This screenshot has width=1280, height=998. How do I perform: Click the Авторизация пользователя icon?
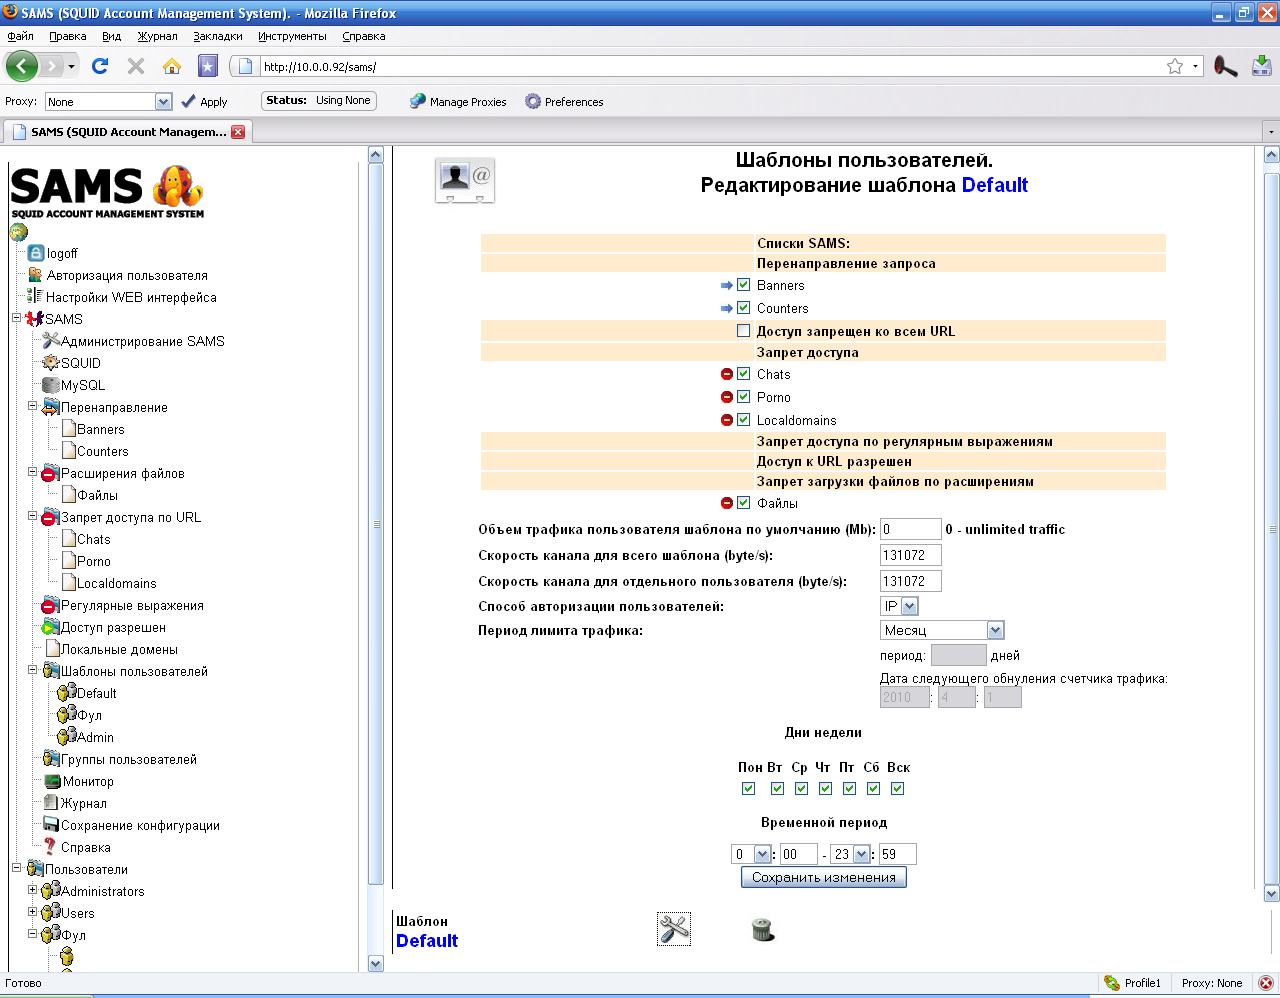coord(35,275)
